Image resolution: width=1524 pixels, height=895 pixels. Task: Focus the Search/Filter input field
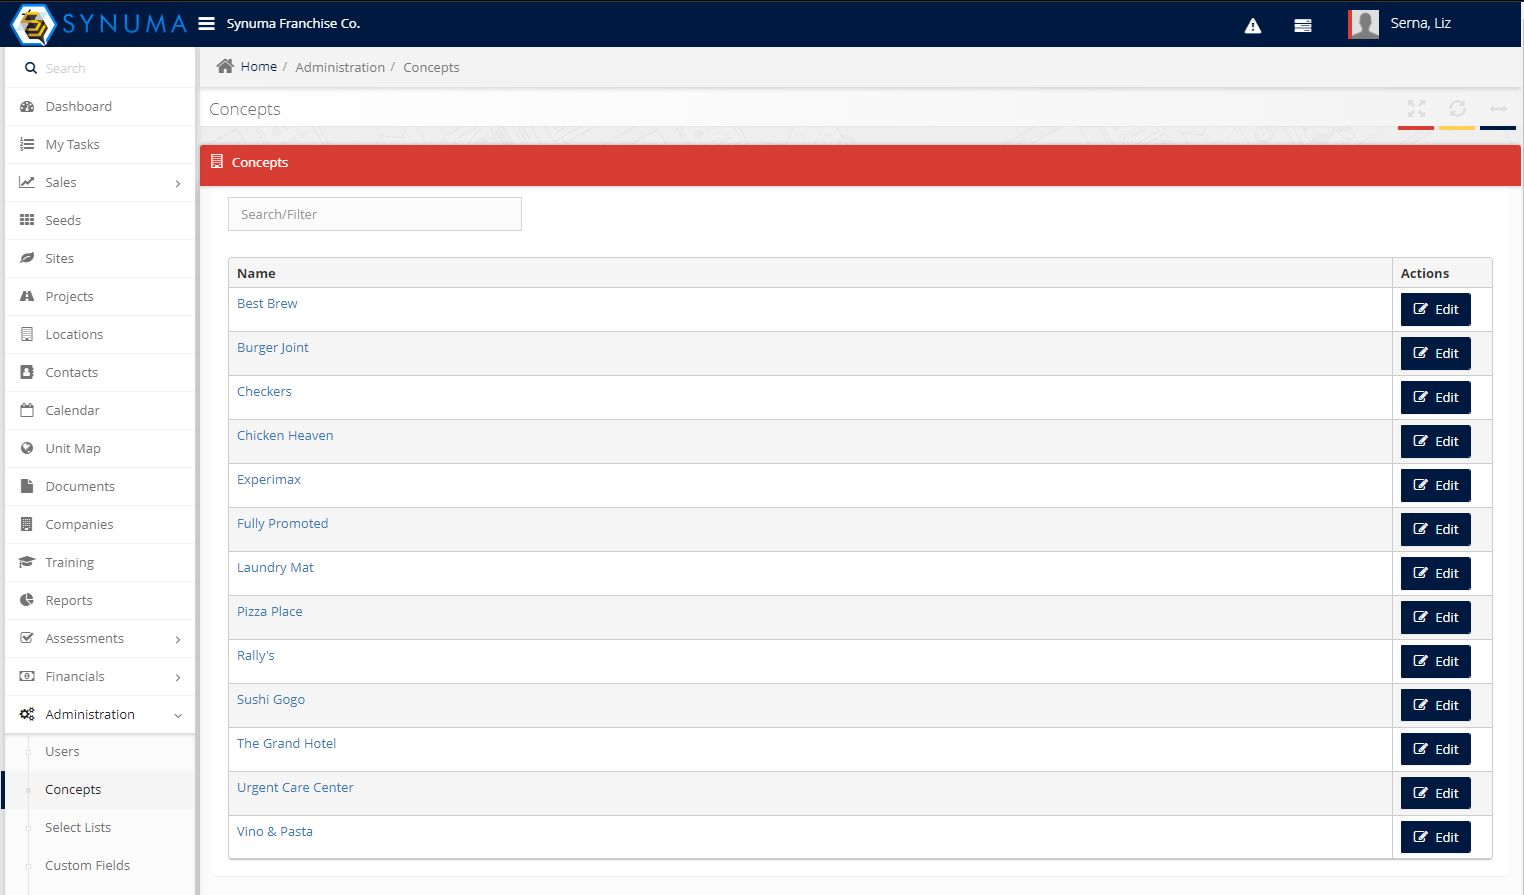point(375,214)
